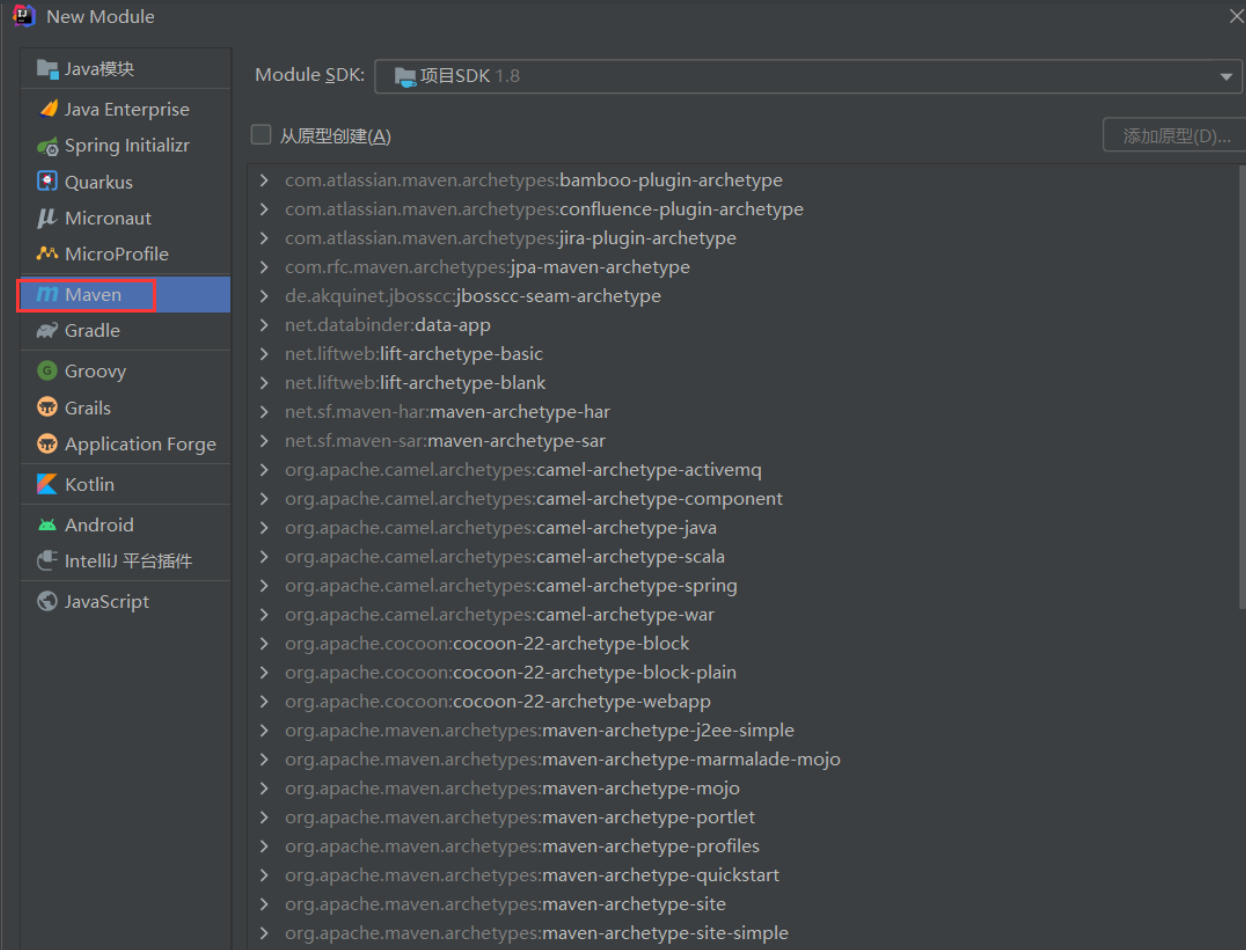Click the Spring Initializr leaf icon
The height and width of the screenshot is (950, 1246).
[x=47, y=146]
